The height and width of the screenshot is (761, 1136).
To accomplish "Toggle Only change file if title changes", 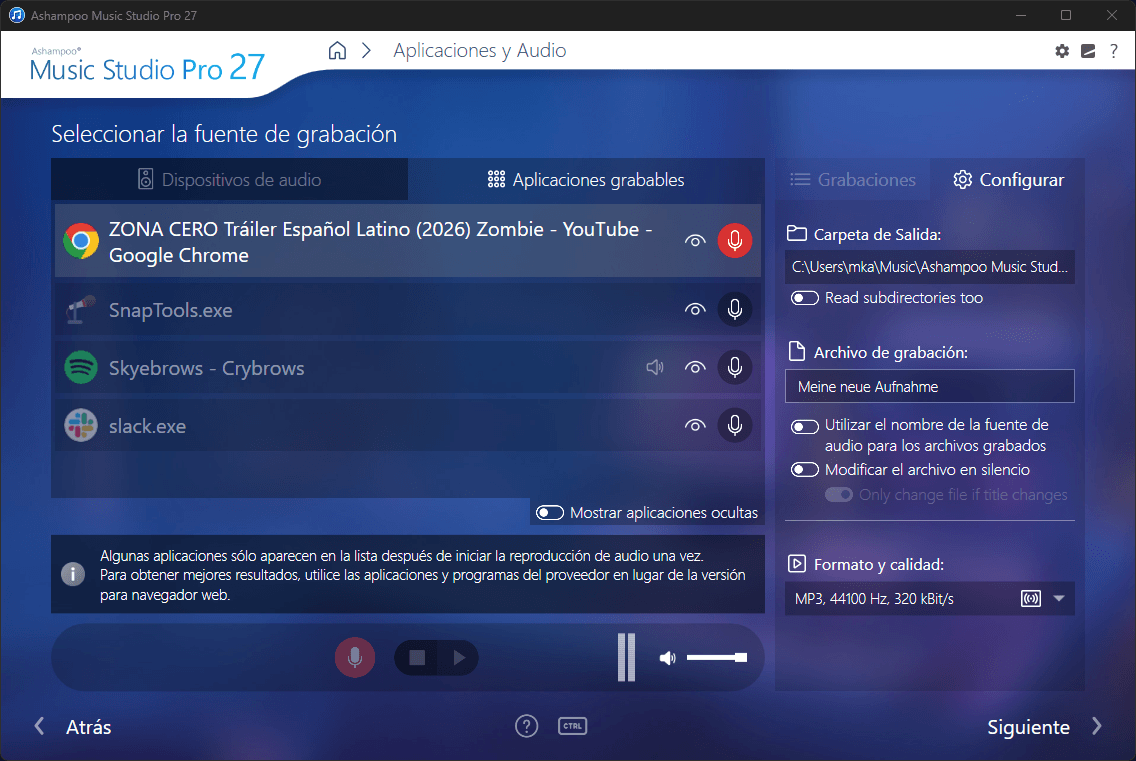I will 839,494.
